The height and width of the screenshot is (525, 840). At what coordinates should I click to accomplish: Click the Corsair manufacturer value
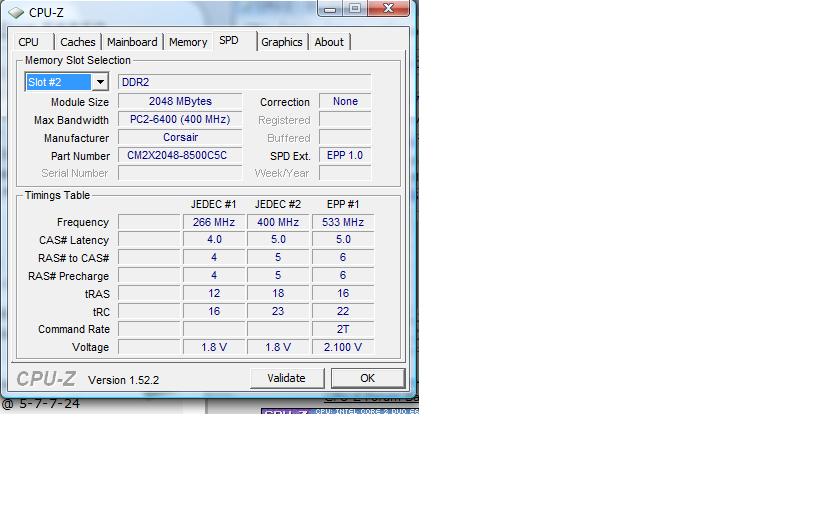pyautogui.click(x=180, y=137)
